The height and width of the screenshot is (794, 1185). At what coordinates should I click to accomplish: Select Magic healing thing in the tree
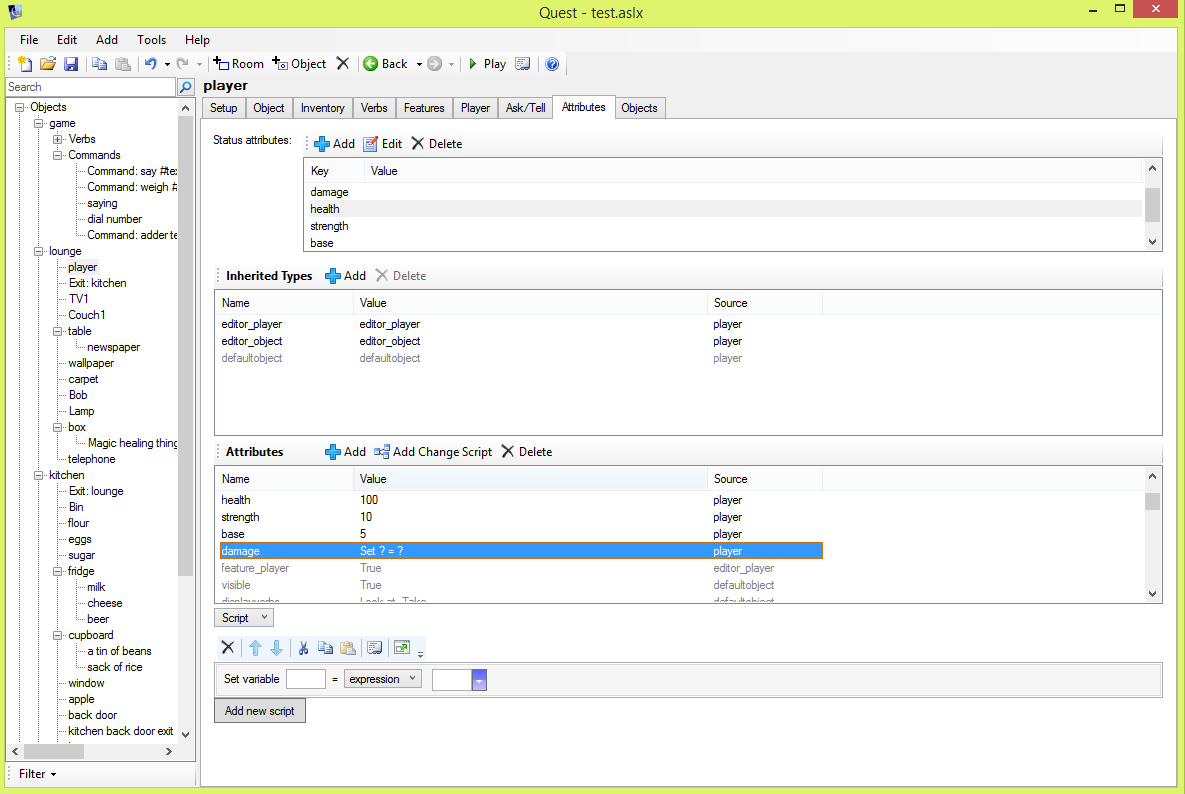coord(132,443)
